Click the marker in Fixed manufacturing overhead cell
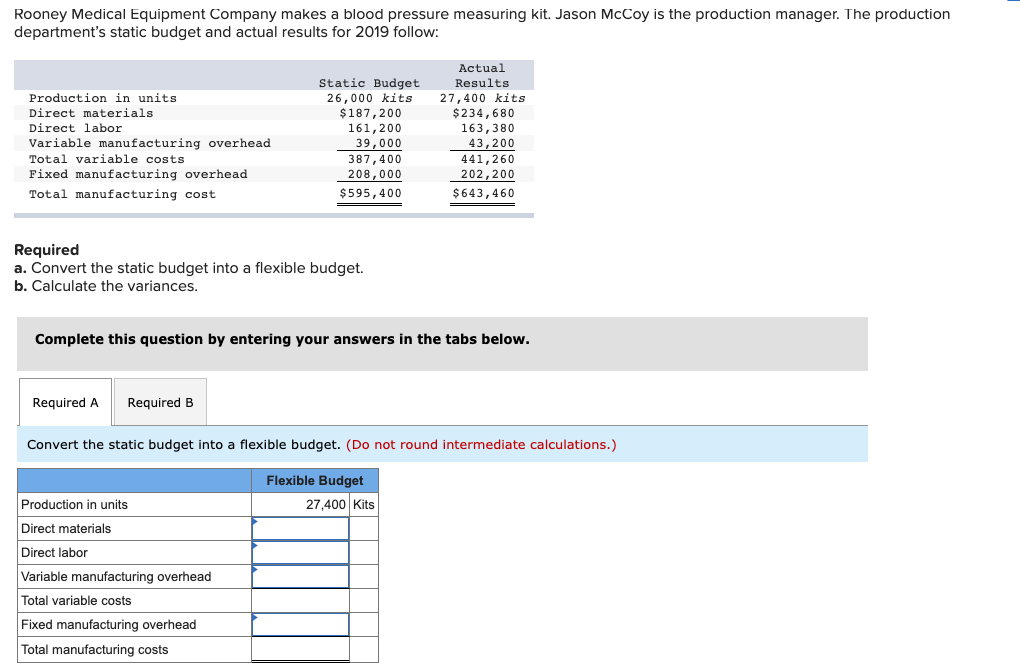Screen dimensions: 1020x671 (x=256, y=619)
